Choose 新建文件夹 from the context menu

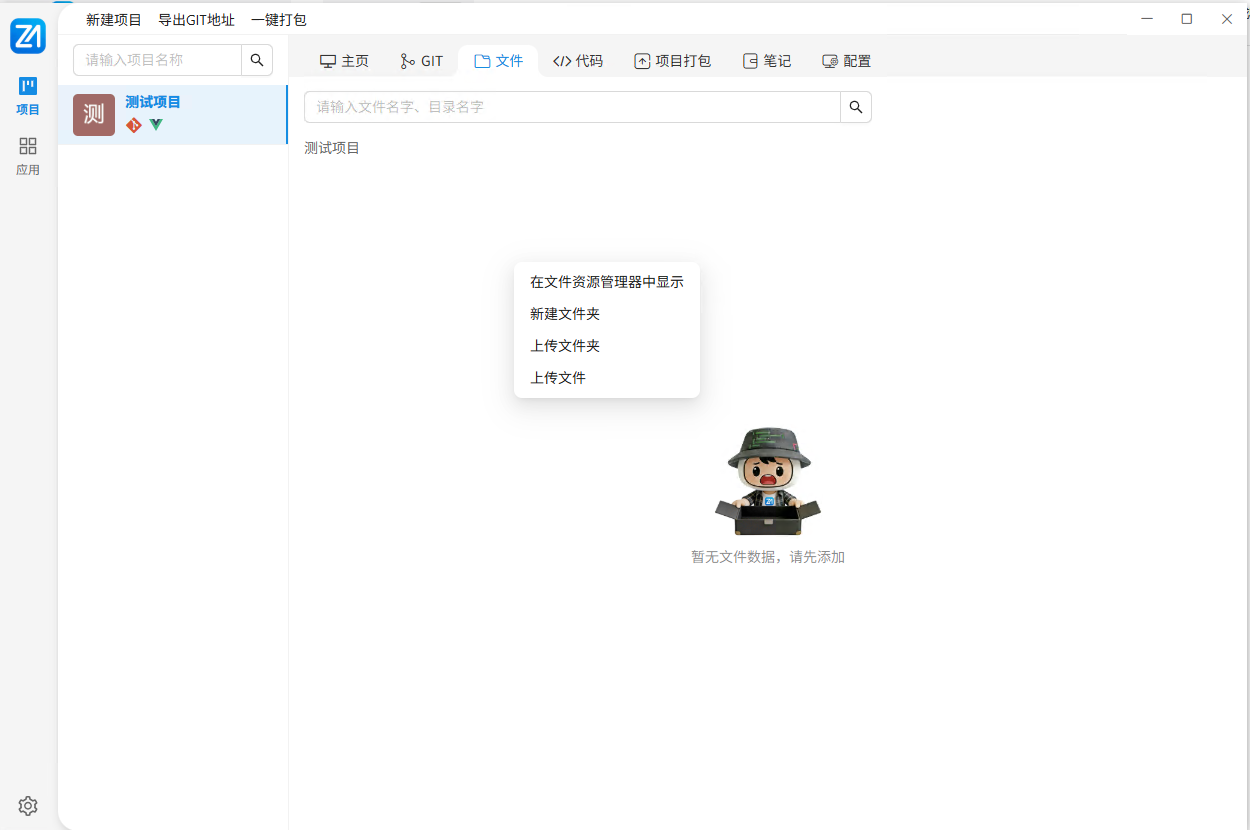point(565,313)
